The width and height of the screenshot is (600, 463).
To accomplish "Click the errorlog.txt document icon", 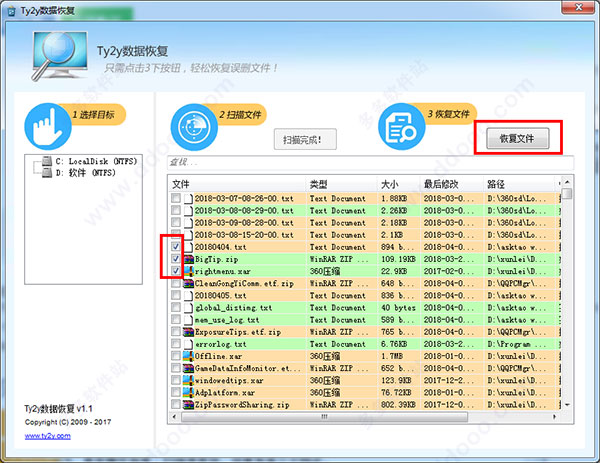I will (x=188, y=344).
